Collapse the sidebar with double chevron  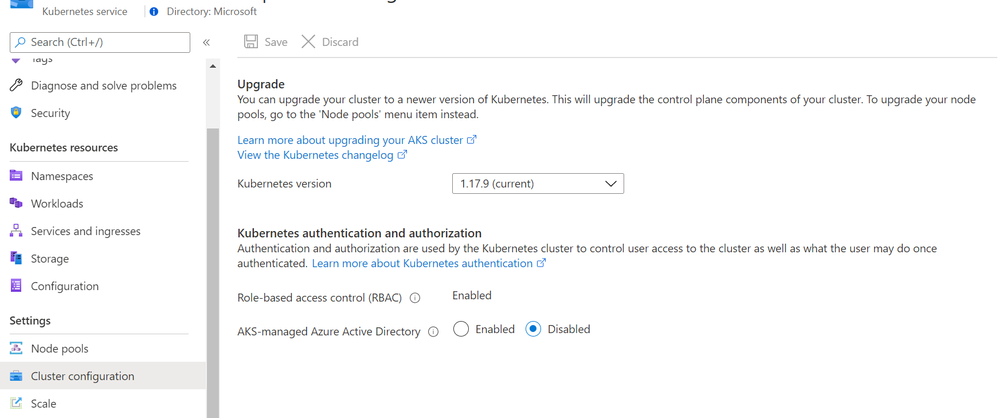(206, 42)
